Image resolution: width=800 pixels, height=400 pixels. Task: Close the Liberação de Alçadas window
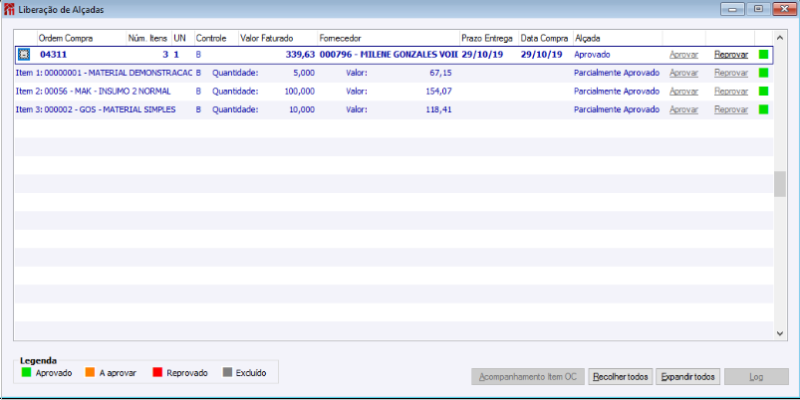click(785, 9)
